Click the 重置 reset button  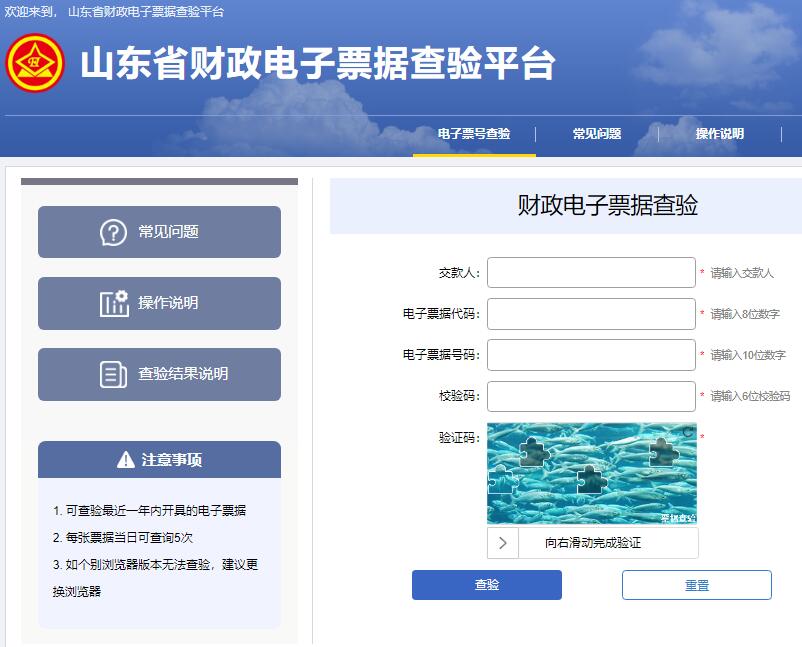coord(697,585)
